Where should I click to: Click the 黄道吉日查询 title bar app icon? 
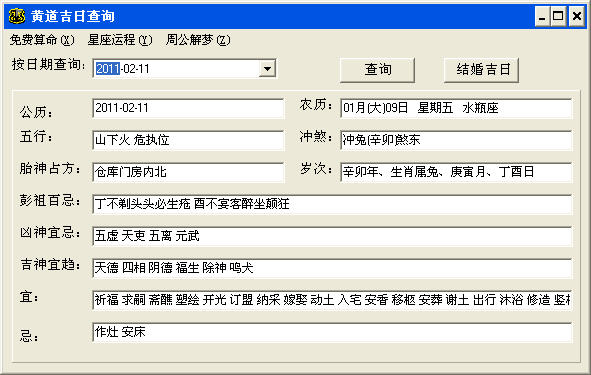pyautogui.click(x=17, y=16)
